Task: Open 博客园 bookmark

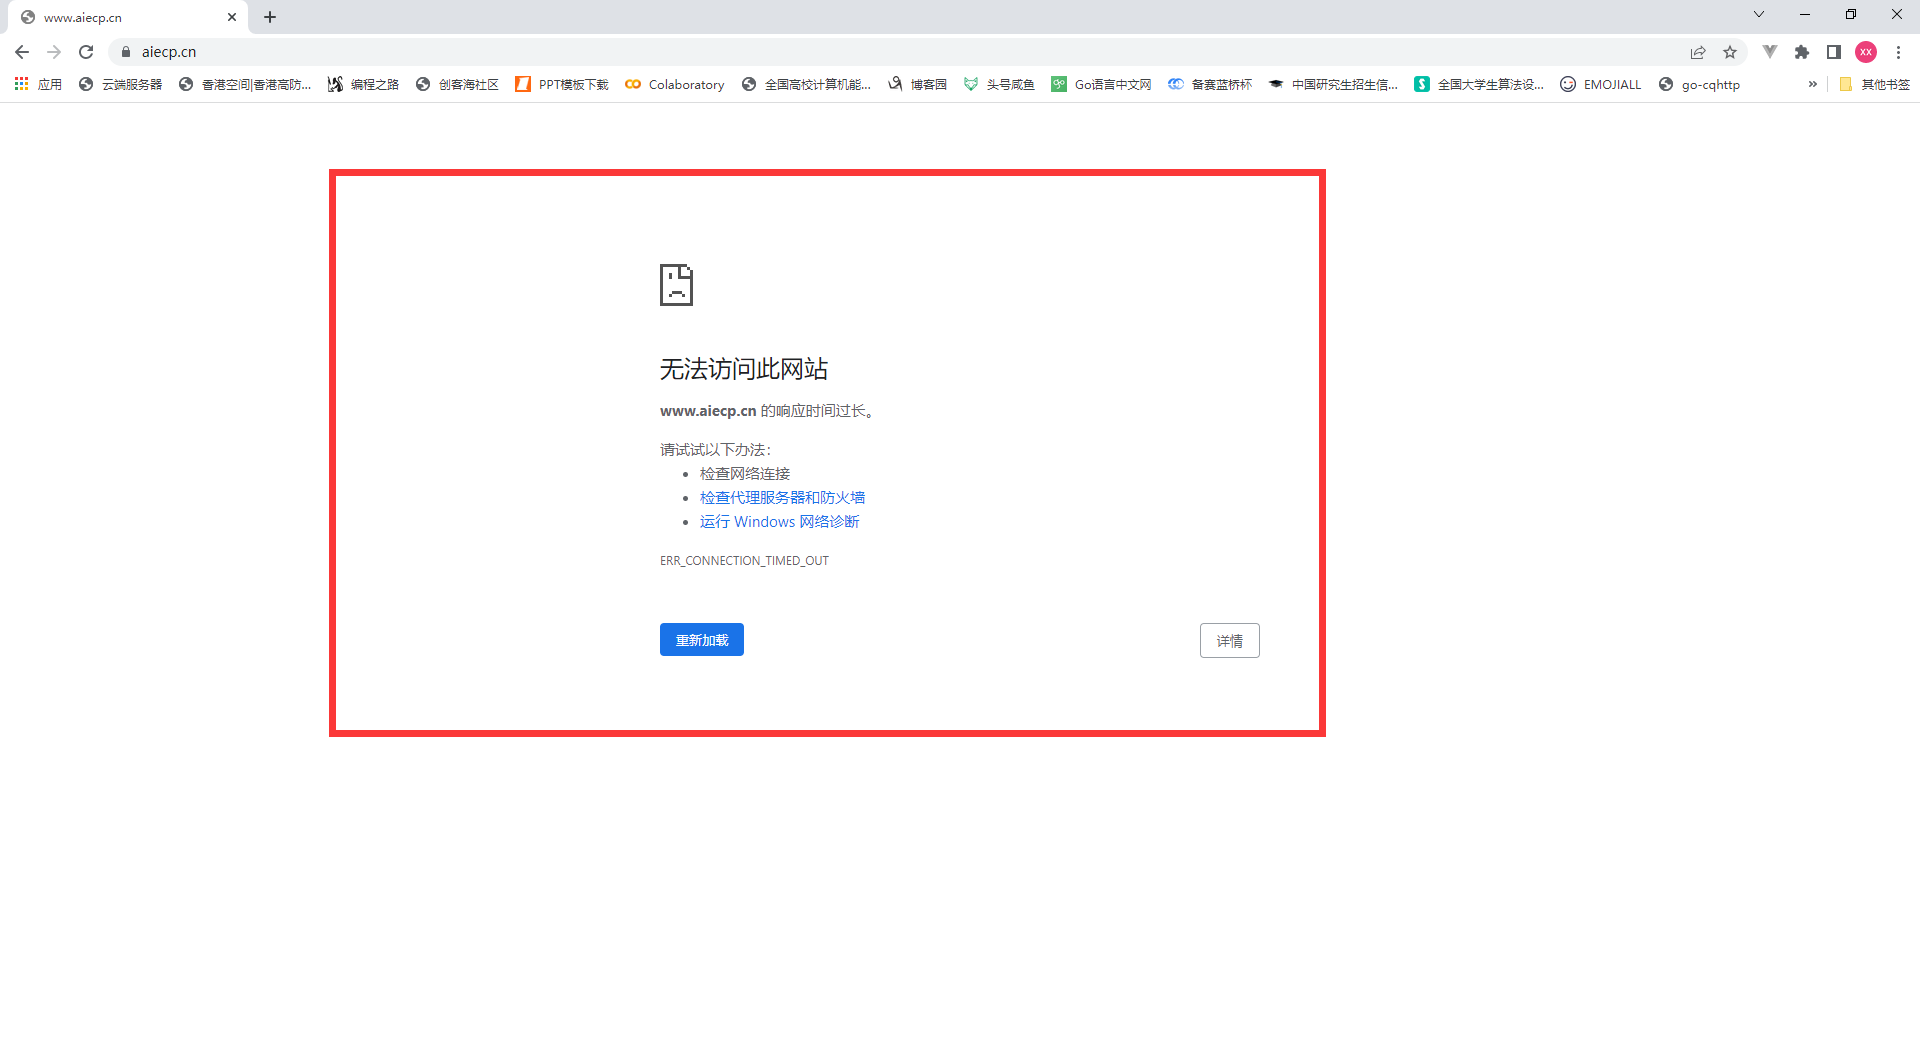Action: [917, 84]
